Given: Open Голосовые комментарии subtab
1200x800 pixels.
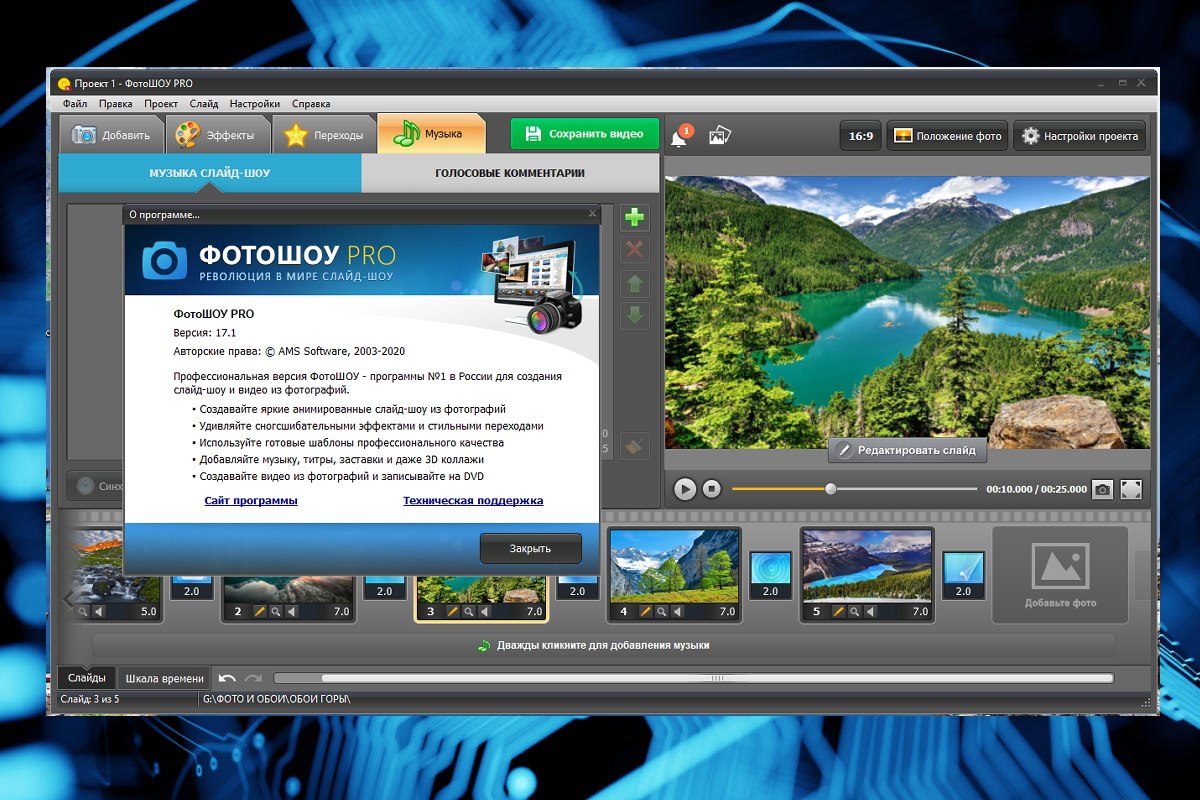Looking at the screenshot, I should pyautogui.click(x=510, y=173).
